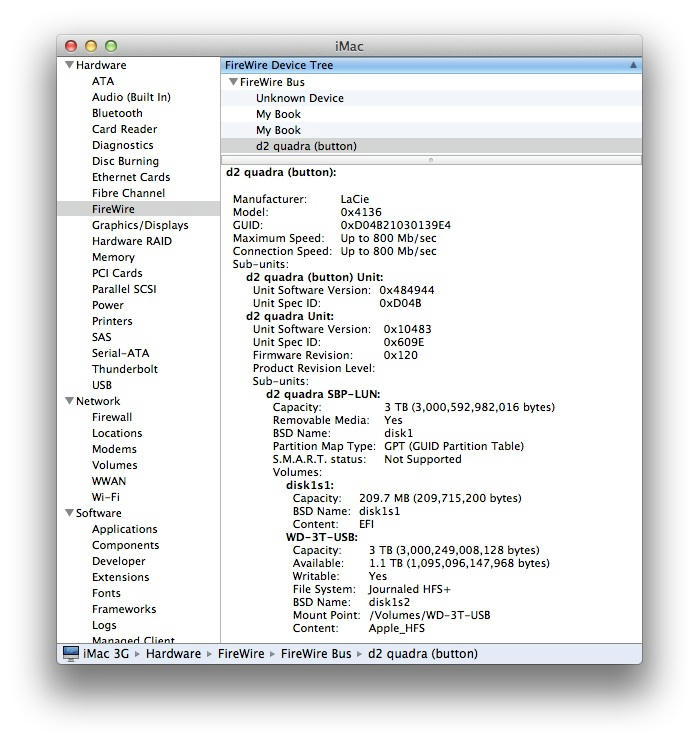Viewport: 699px width, 743px height.
Task: Select Fibre Channel in sidebar
Action: [x=128, y=193]
